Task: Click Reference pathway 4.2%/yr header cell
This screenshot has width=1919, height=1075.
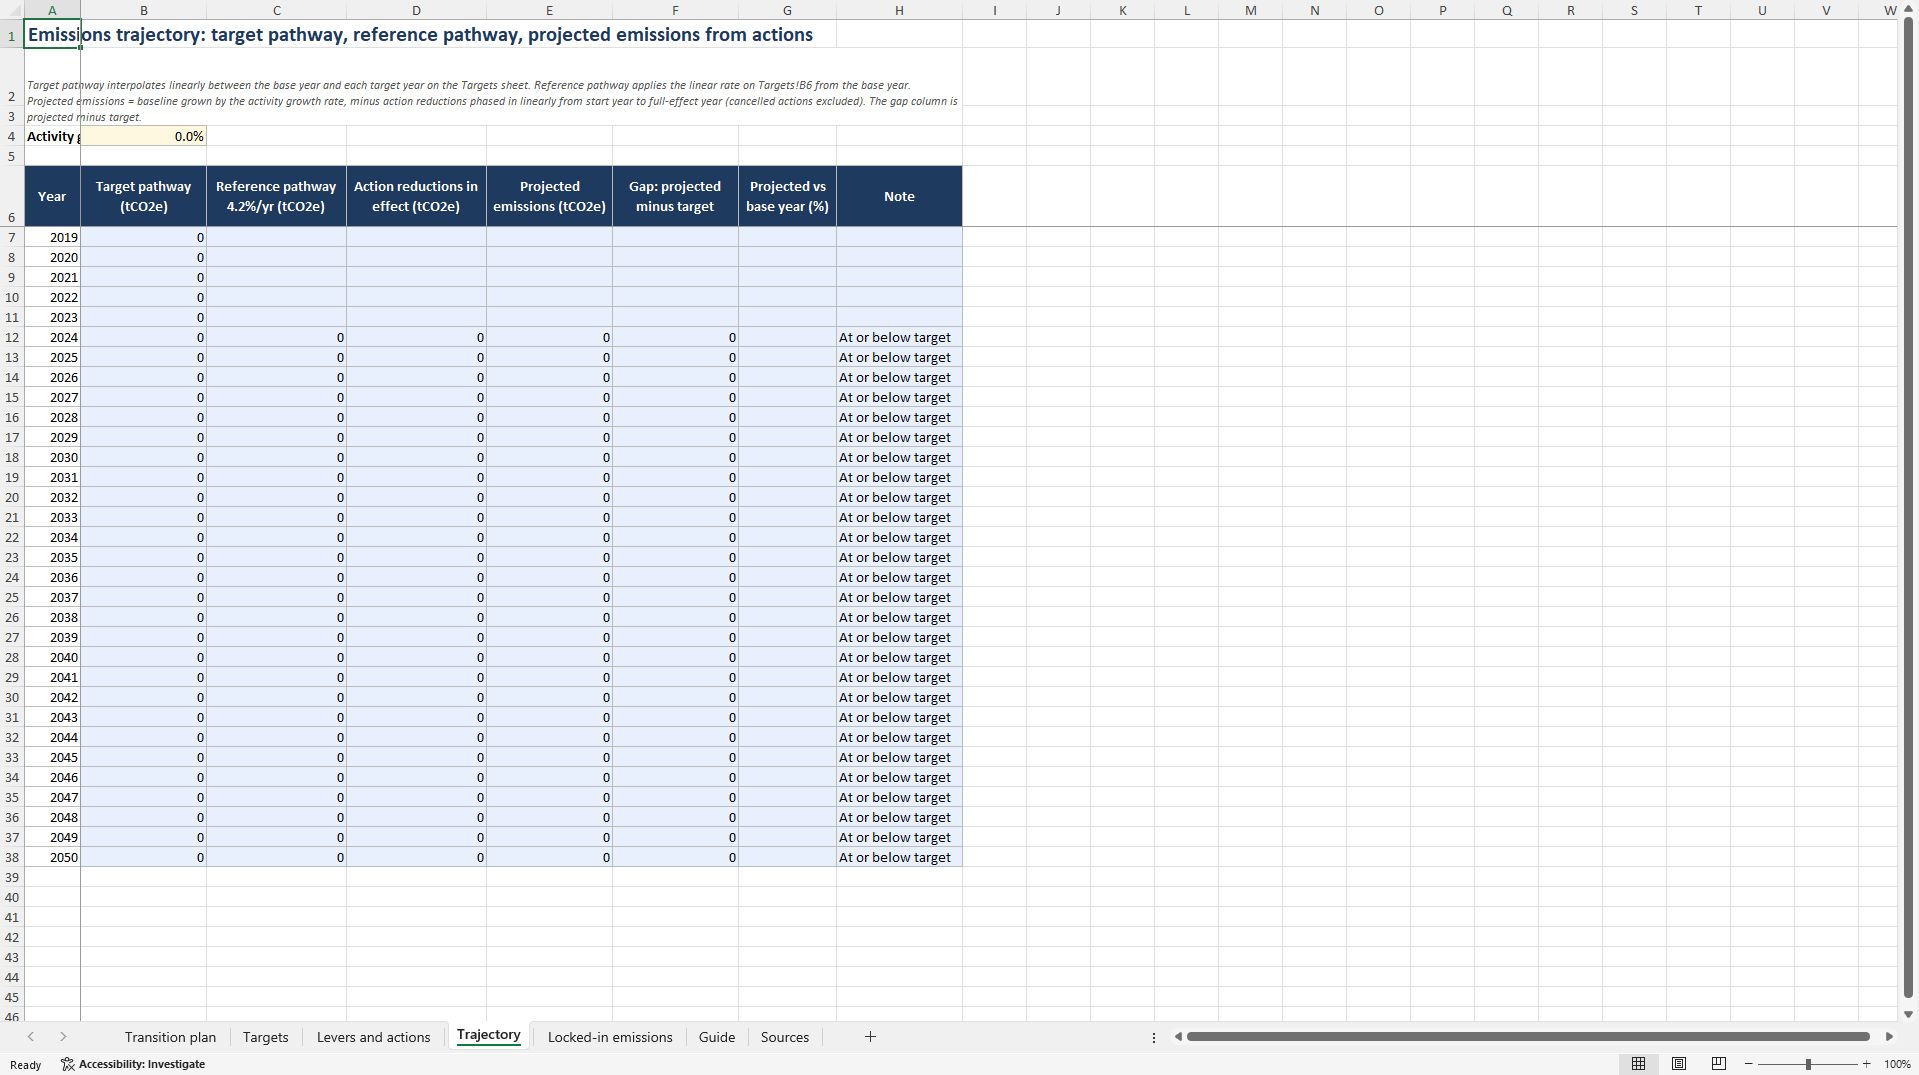Action: click(276, 196)
